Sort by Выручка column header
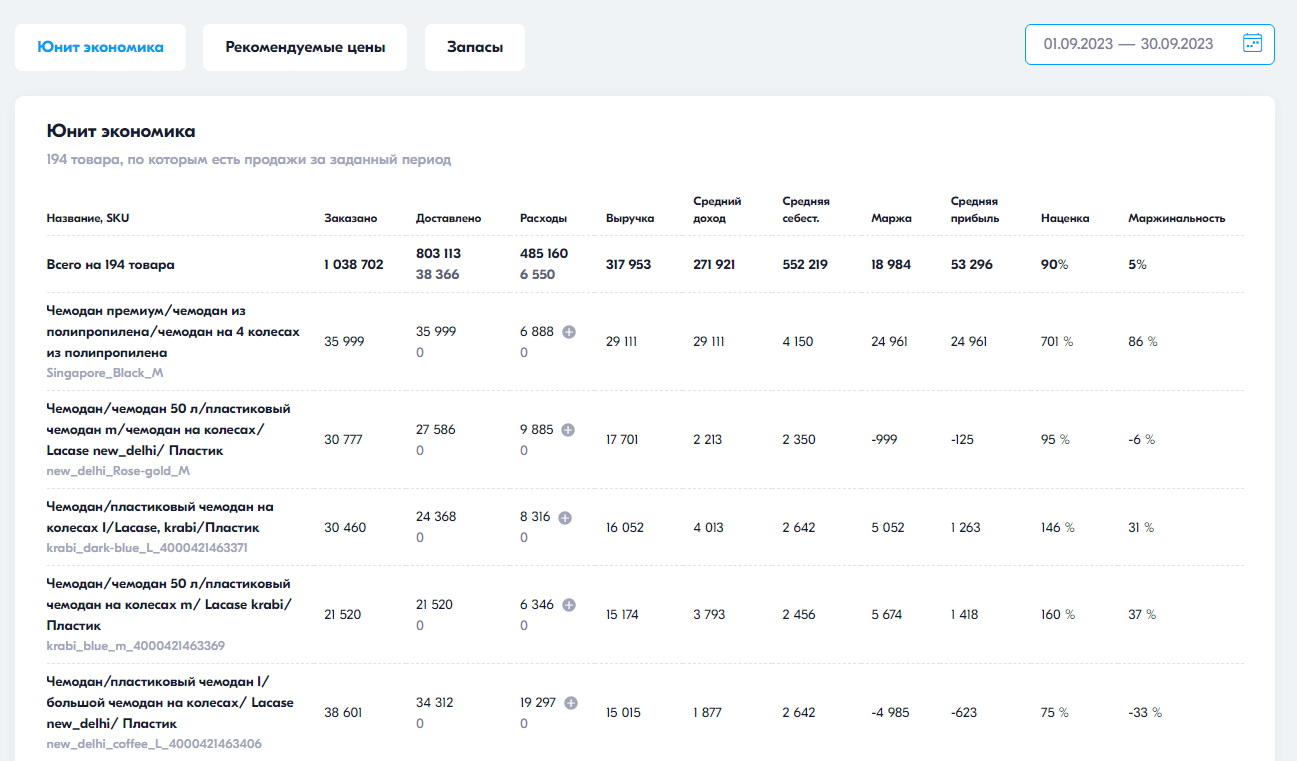The width and height of the screenshot is (1297, 761). (630, 218)
